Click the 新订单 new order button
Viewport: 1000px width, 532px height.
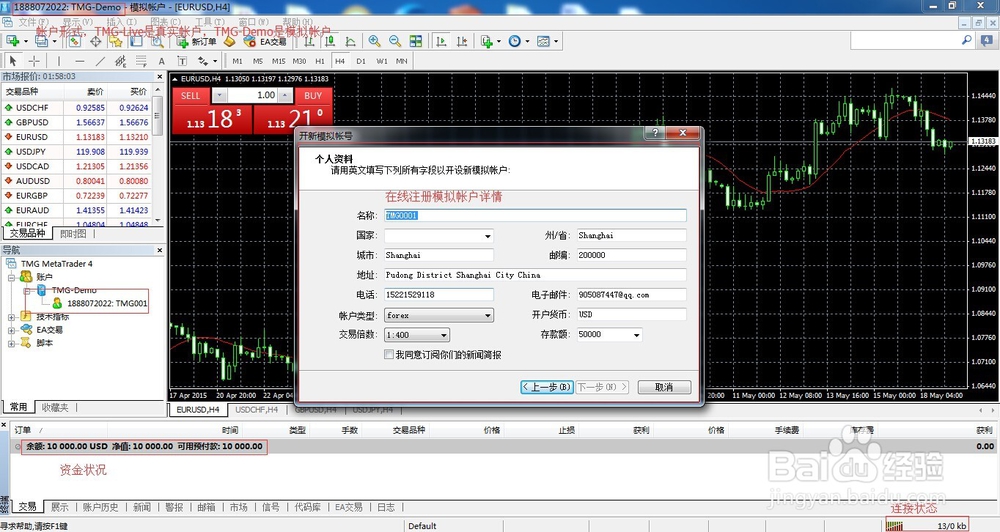(x=196, y=41)
